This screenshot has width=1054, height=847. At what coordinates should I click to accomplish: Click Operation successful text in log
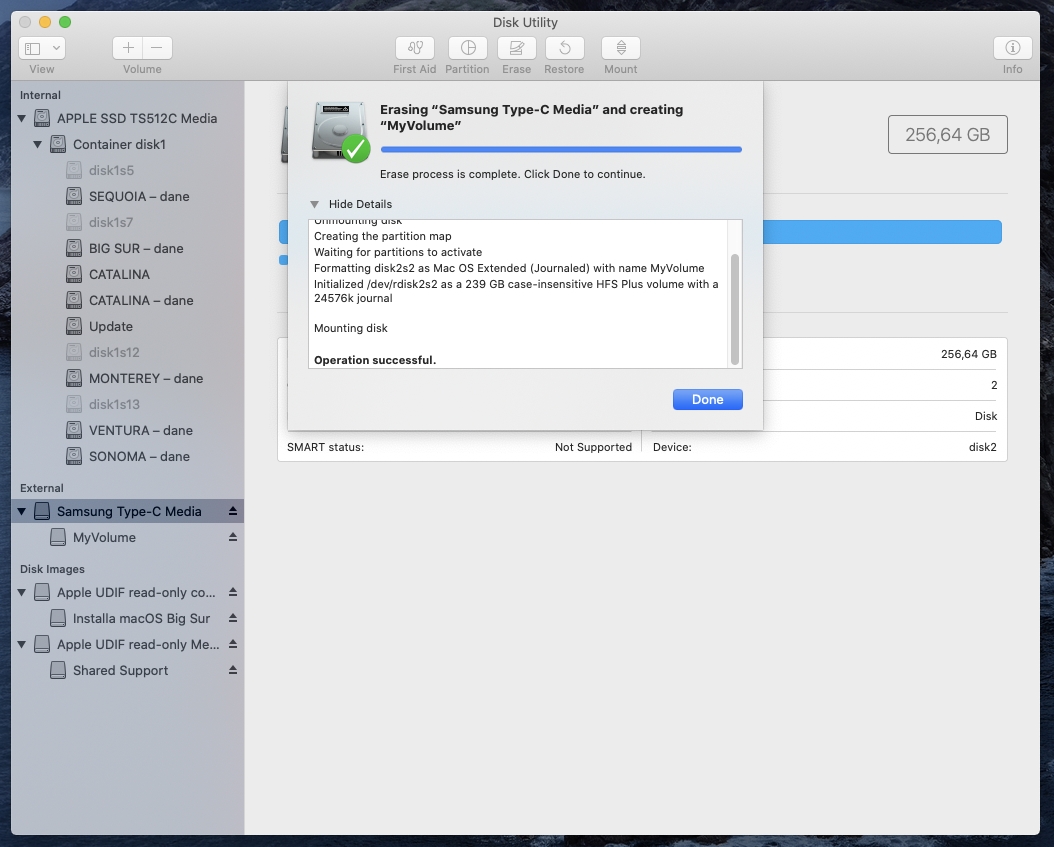pos(375,360)
